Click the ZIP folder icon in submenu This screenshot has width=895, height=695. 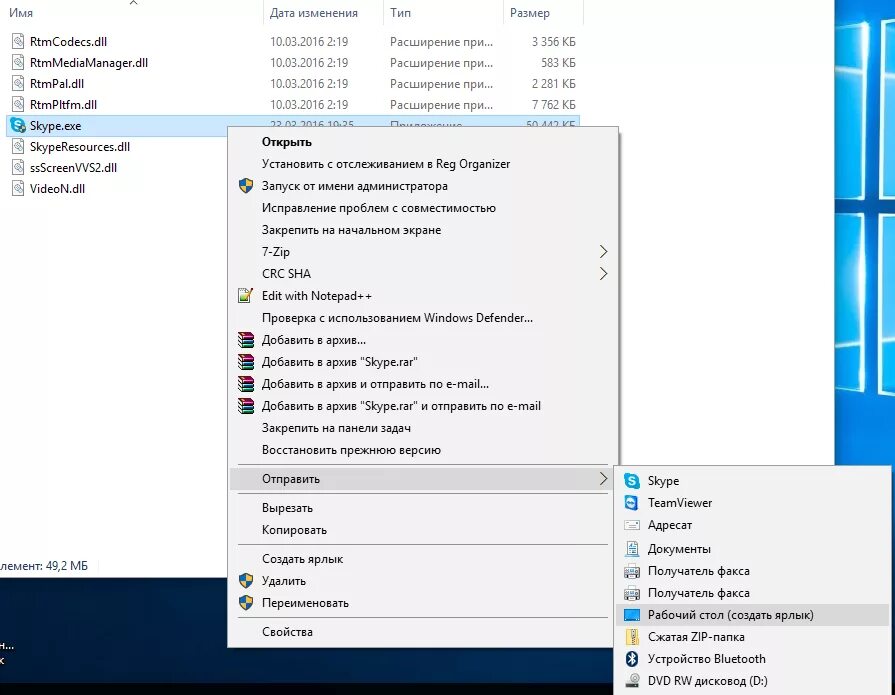point(632,637)
